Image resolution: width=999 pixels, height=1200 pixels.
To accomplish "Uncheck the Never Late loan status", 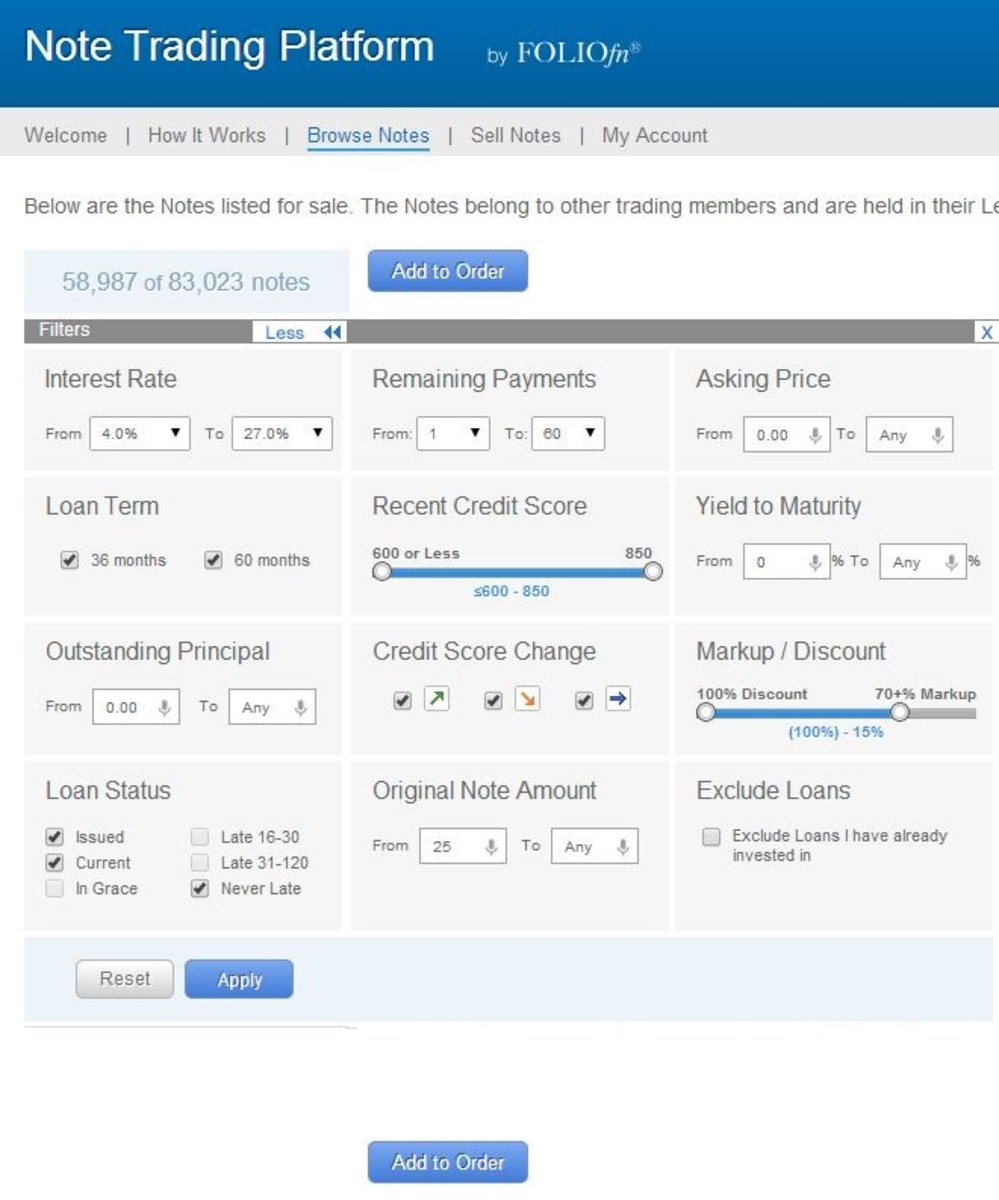I will [x=198, y=888].
